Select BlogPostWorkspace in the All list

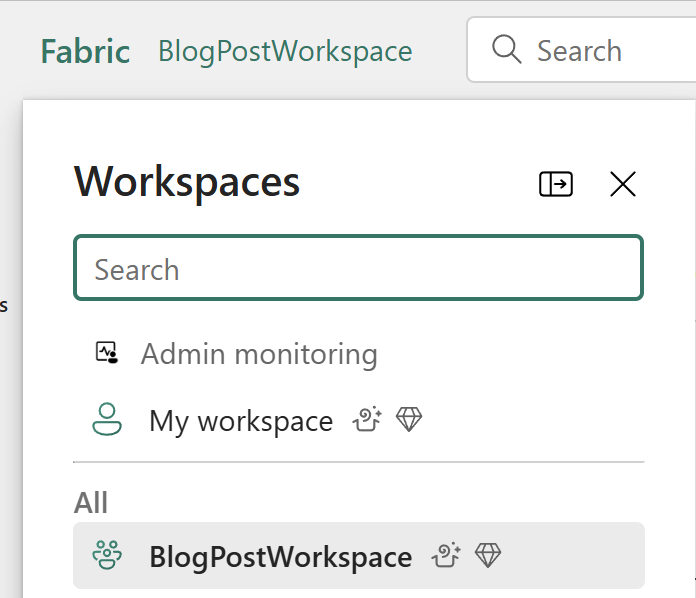pos(359,555)
